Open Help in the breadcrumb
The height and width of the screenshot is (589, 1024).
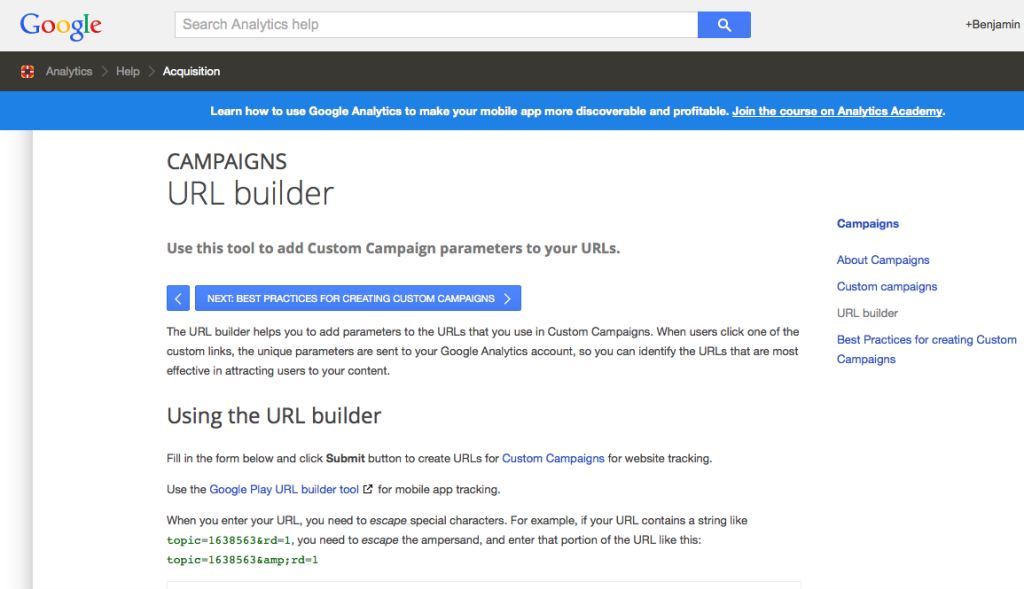click(128, 72)
